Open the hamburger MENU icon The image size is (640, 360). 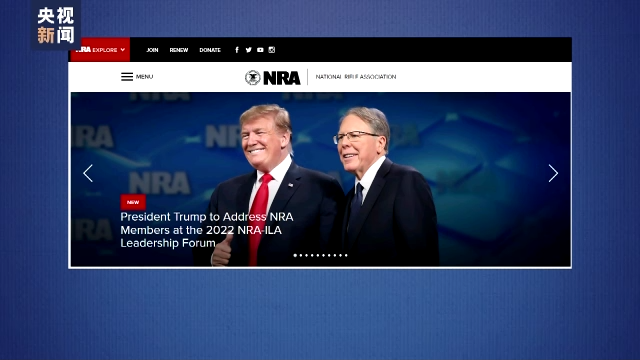(127, 77)
